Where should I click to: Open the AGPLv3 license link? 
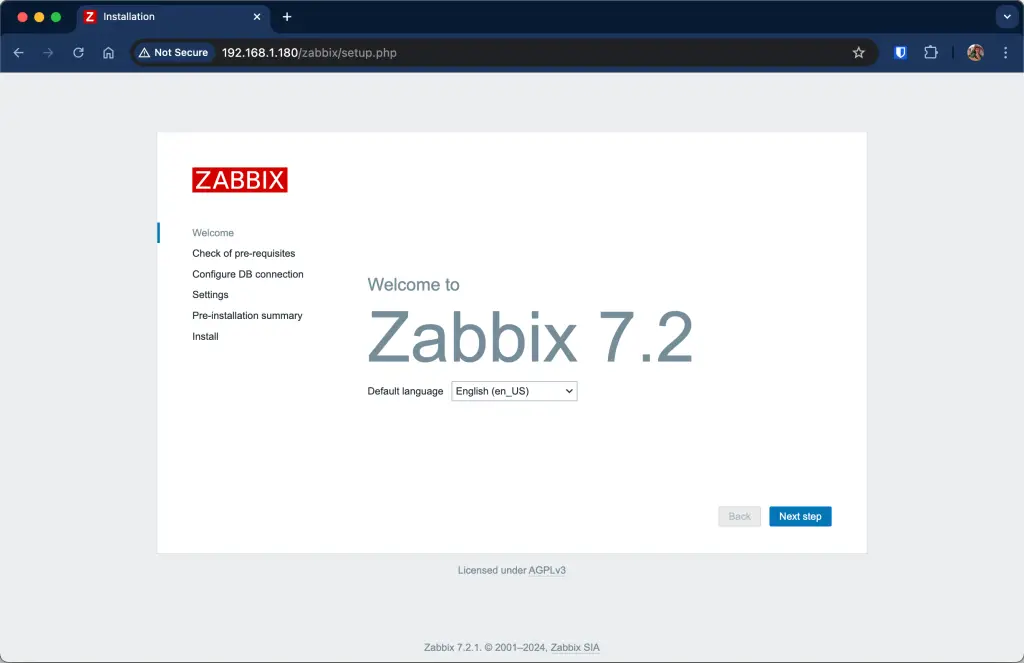[x=546, y=570]
